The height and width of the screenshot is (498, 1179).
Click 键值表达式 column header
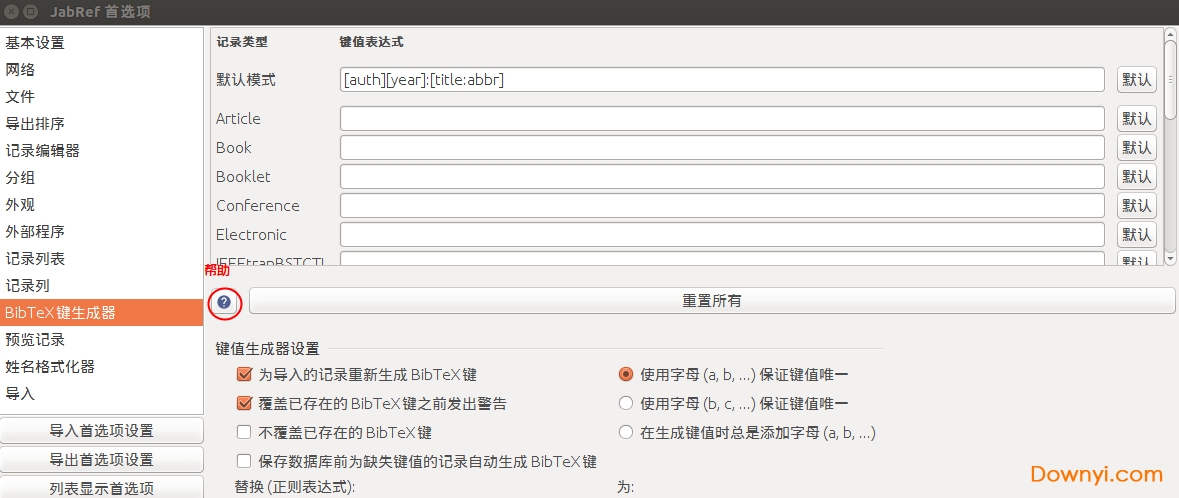pos(371,42)
